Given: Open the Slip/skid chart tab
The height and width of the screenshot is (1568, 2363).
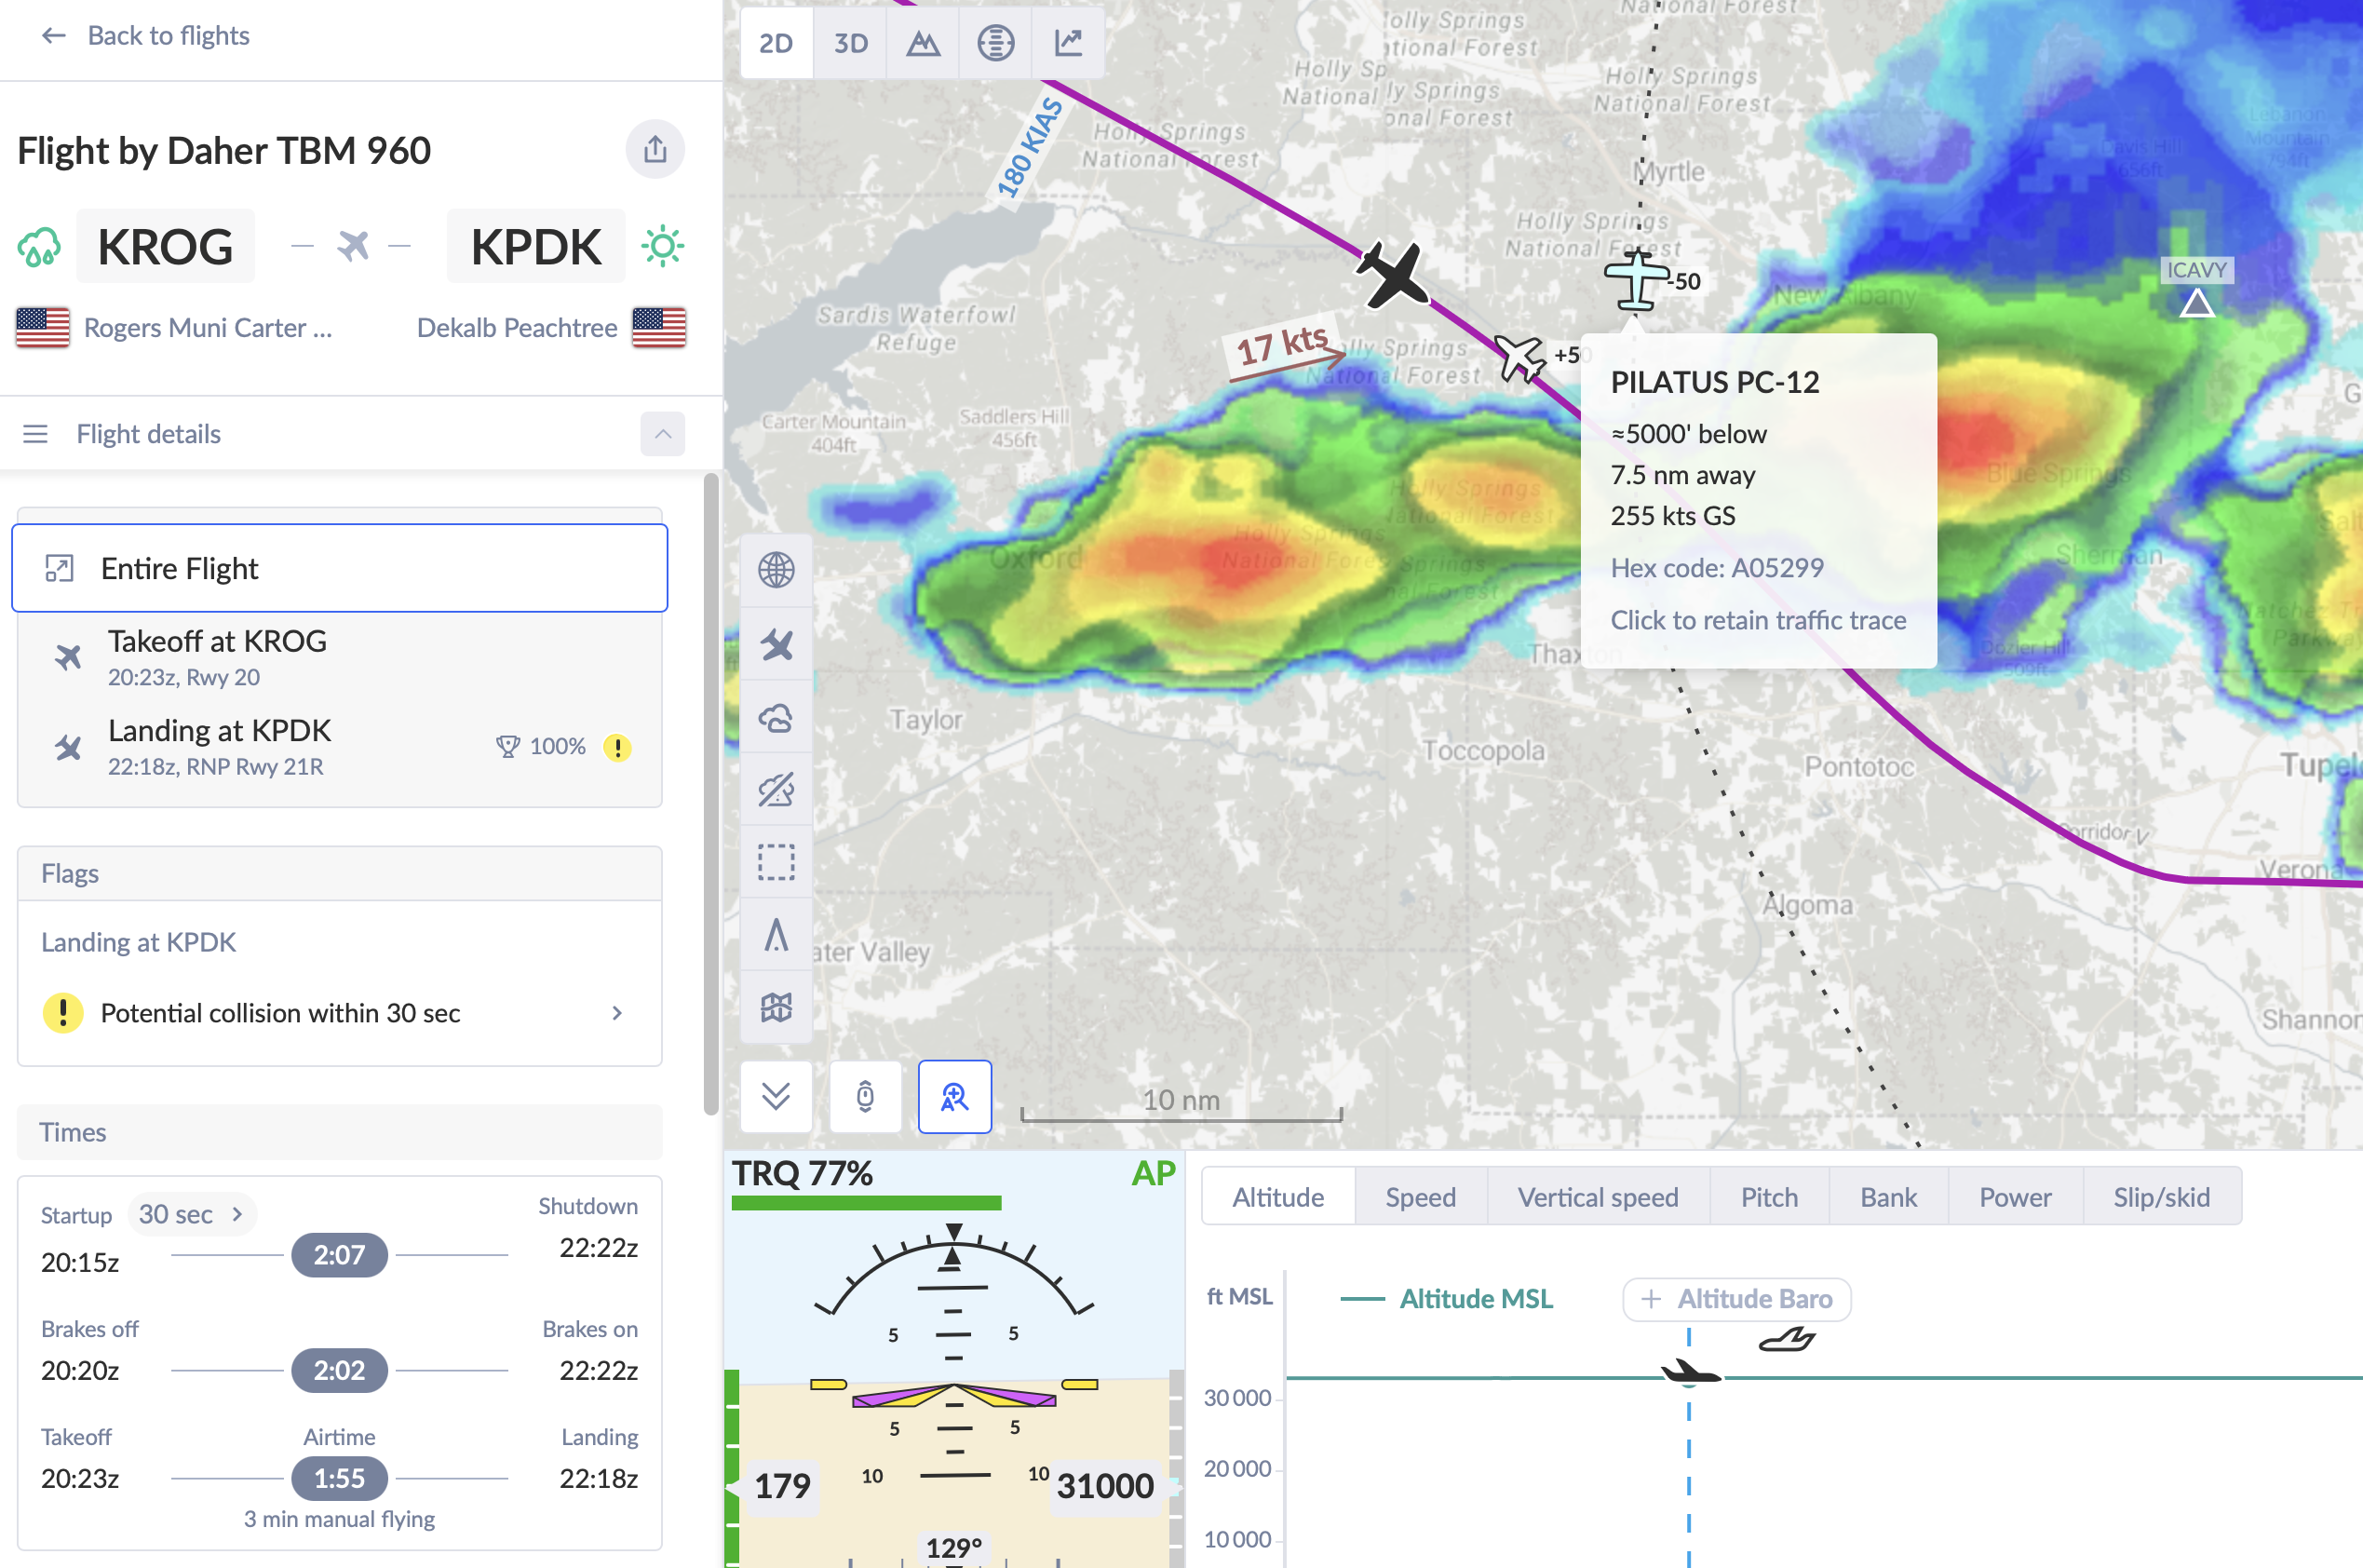Looking at the screenshot, I should pos(2161,1197).
